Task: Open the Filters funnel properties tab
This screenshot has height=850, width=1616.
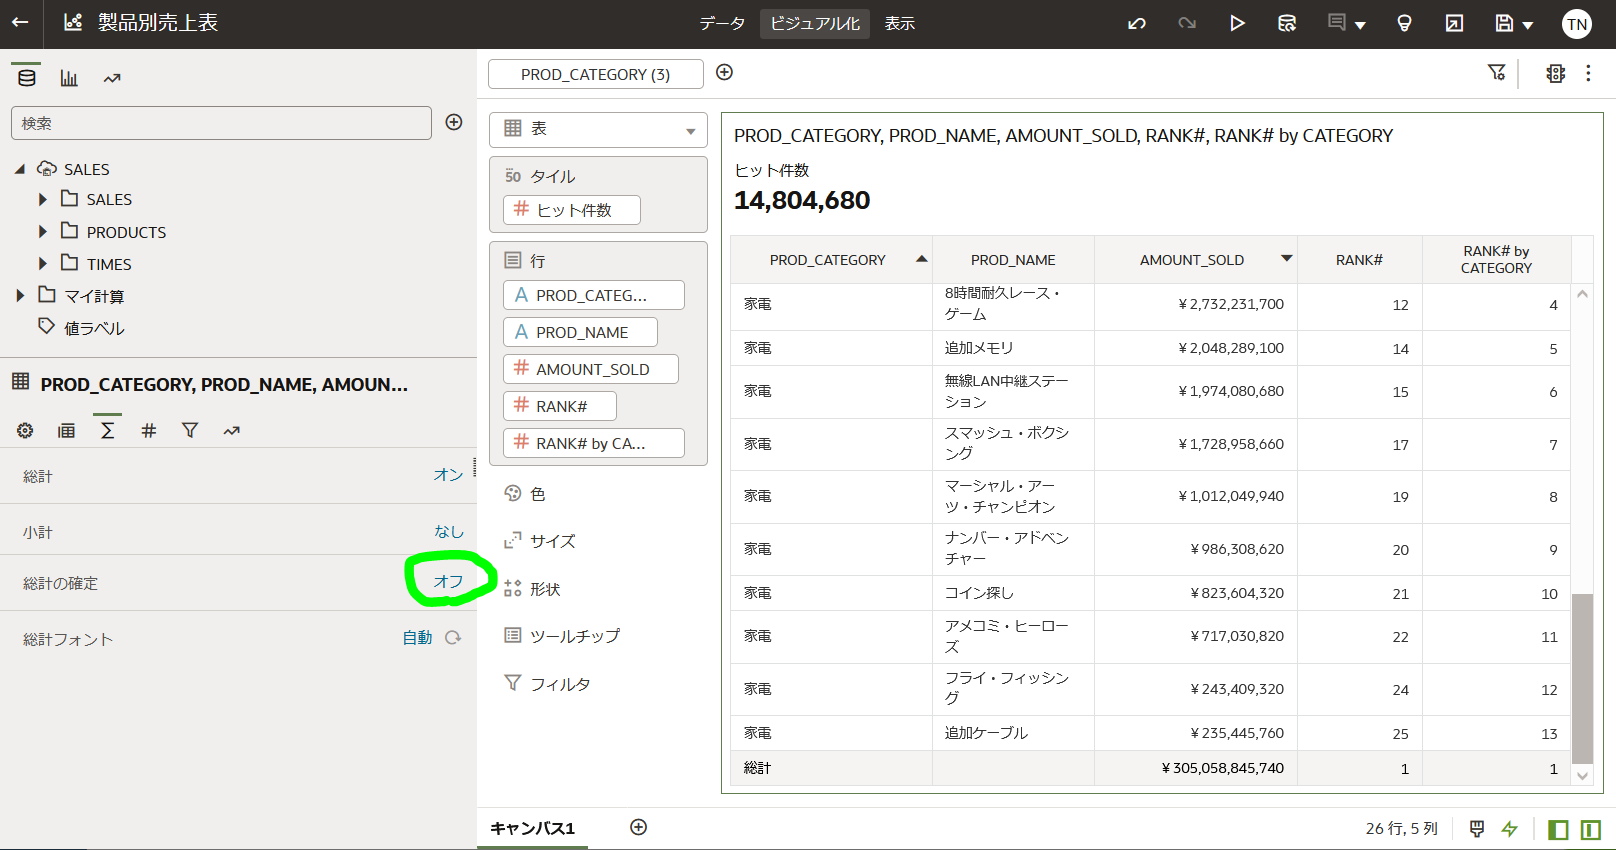Action: tap(190, 430)
